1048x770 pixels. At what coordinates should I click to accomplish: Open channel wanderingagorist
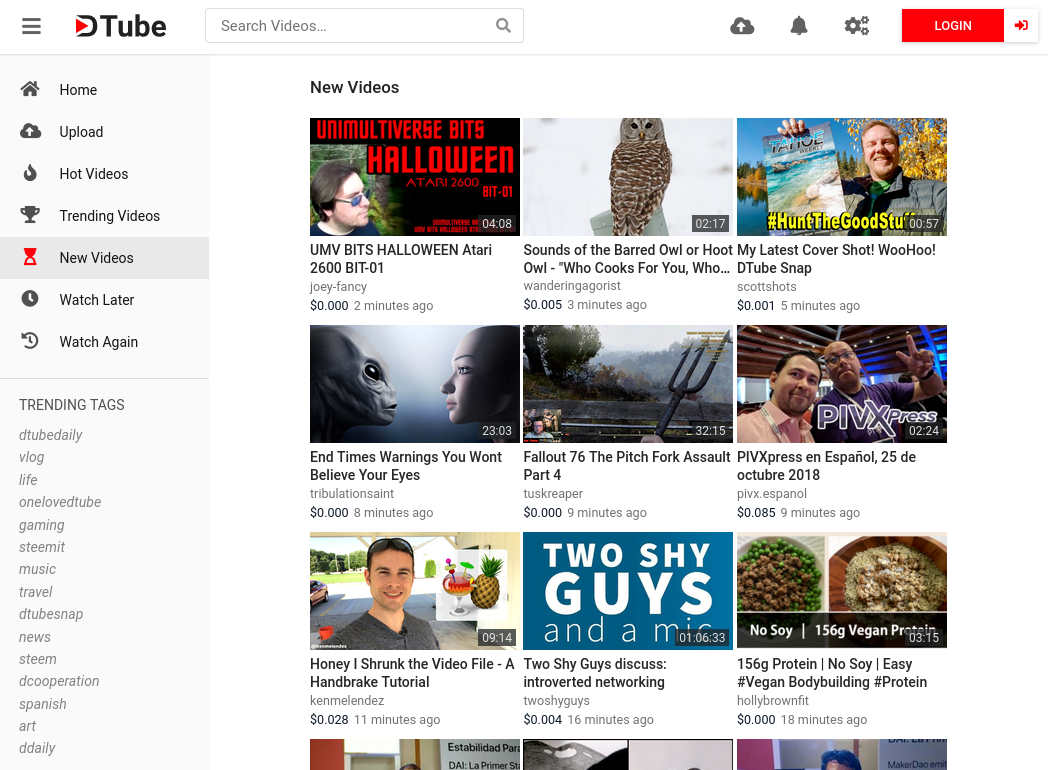pyautogui.click(x=572, y=285)
